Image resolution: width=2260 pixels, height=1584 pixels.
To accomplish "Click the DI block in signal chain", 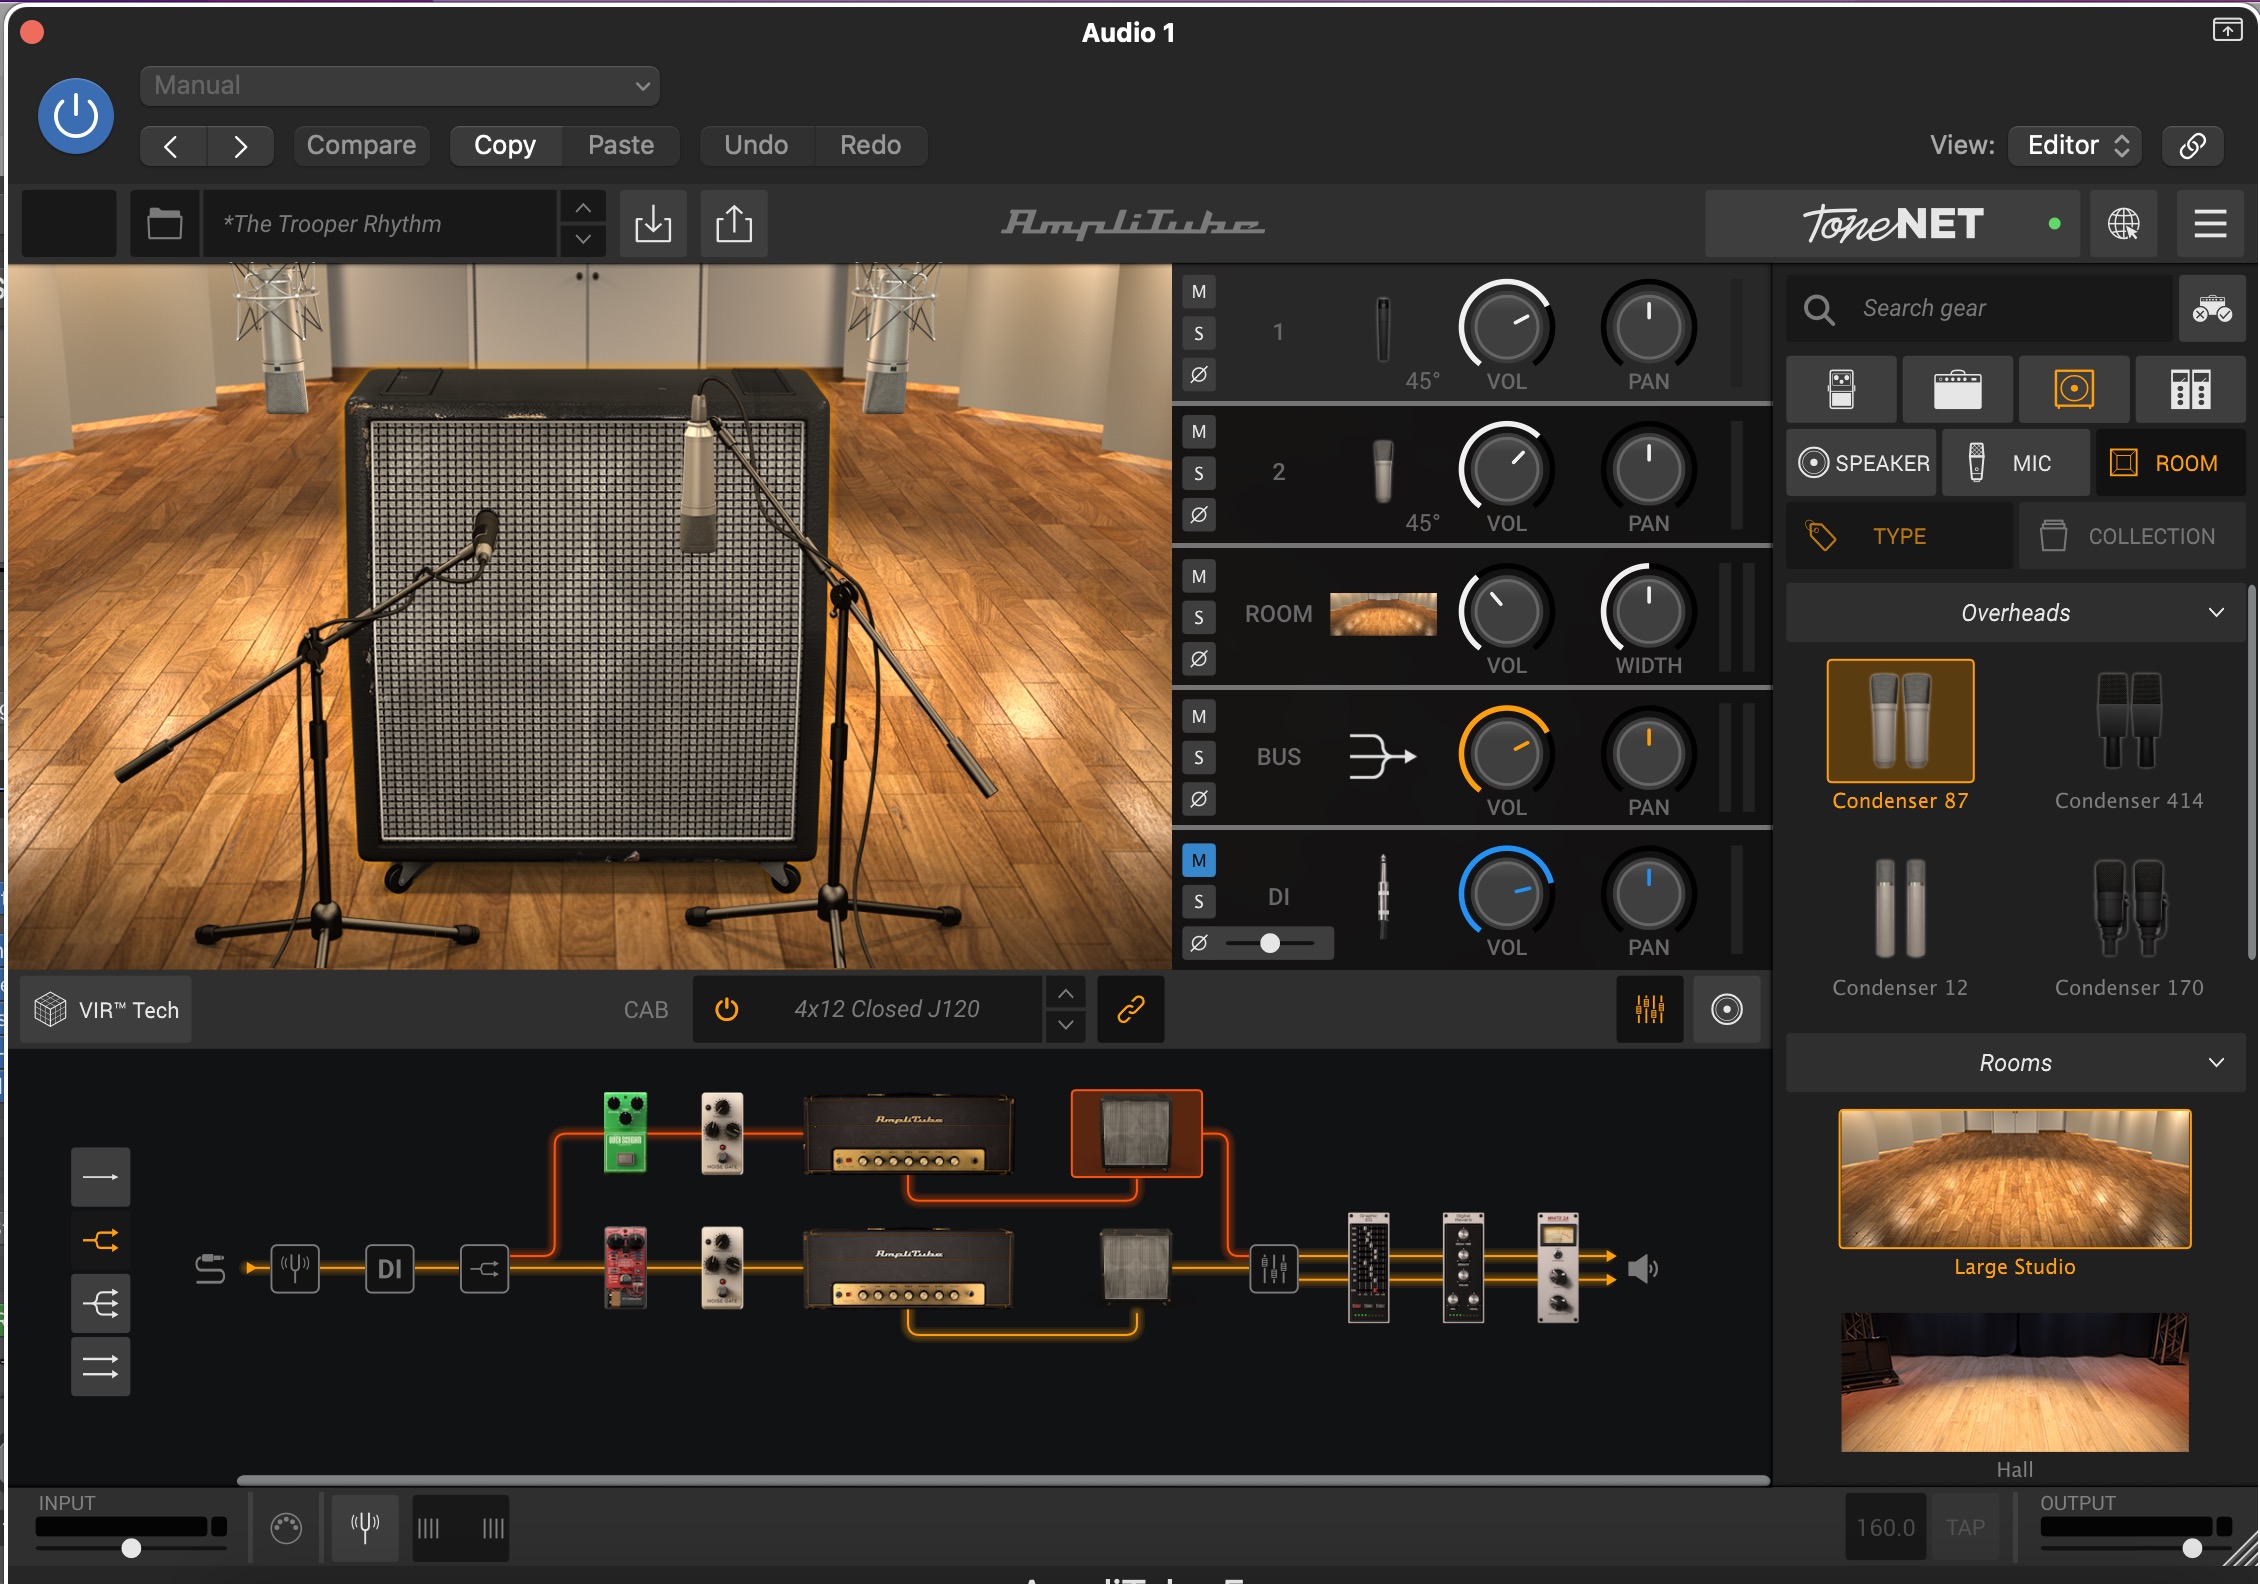I will 390,1269.
